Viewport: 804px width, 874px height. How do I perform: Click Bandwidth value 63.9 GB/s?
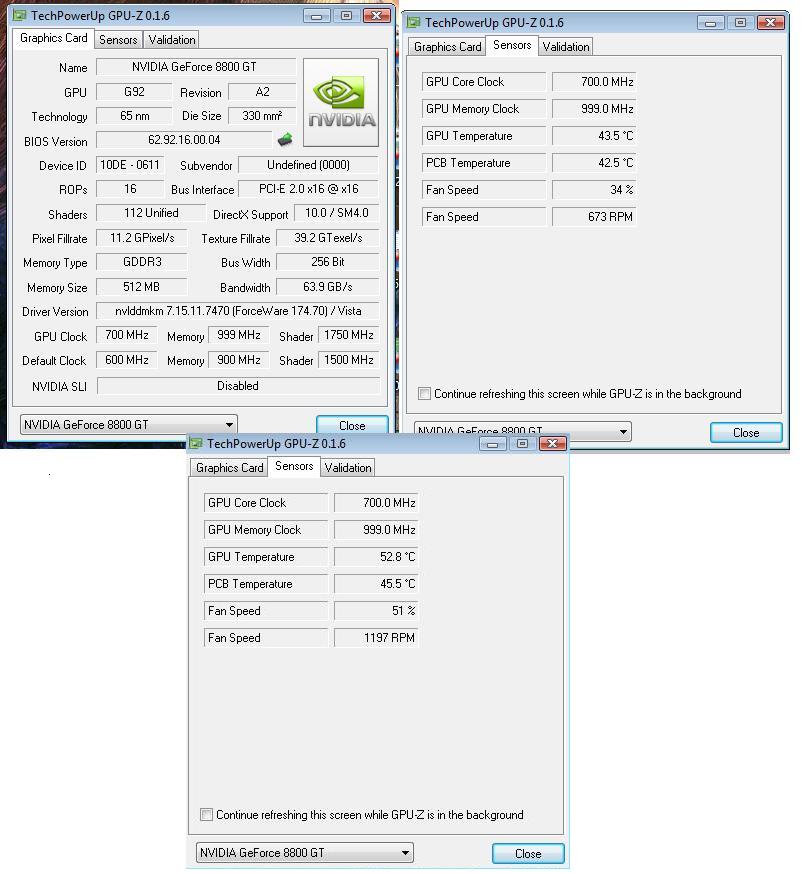tap(328, 287)
